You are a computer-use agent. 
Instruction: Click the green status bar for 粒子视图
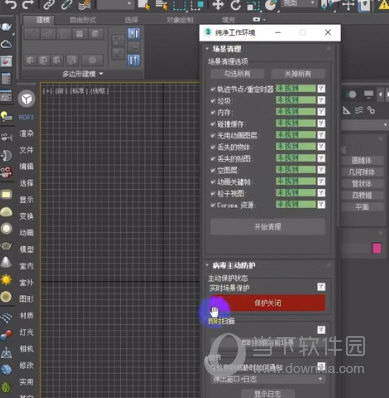[296, 193]
